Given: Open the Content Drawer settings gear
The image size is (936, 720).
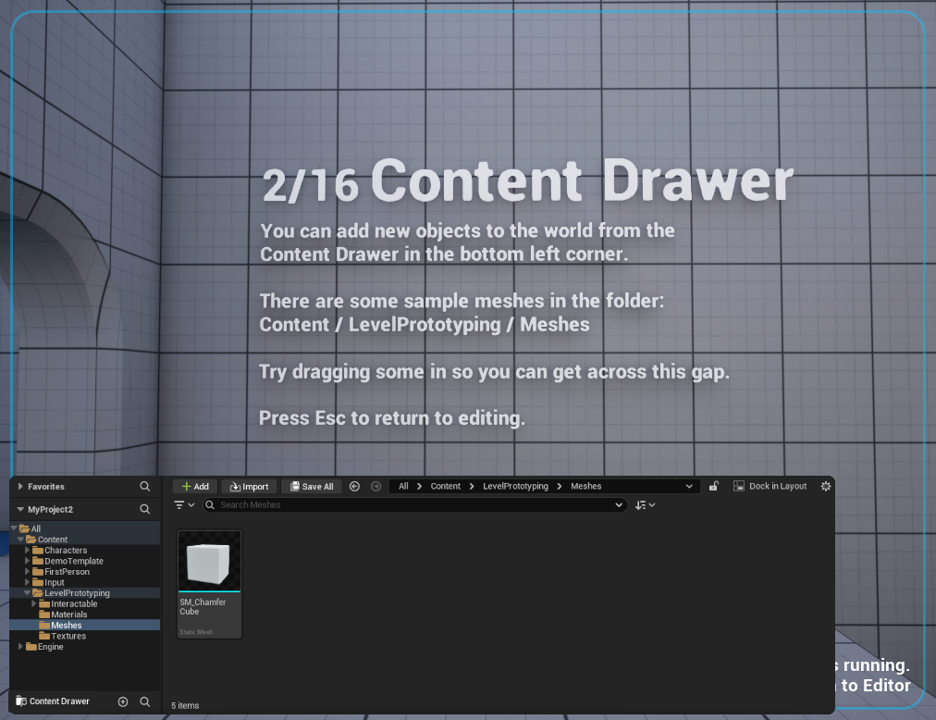Looking at the screenshot, I should 825,487.
